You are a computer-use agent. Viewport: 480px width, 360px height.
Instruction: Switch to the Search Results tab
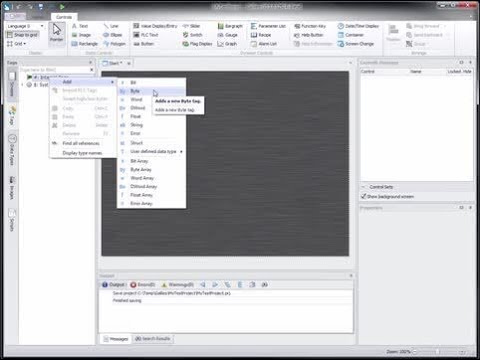(153, 339)
